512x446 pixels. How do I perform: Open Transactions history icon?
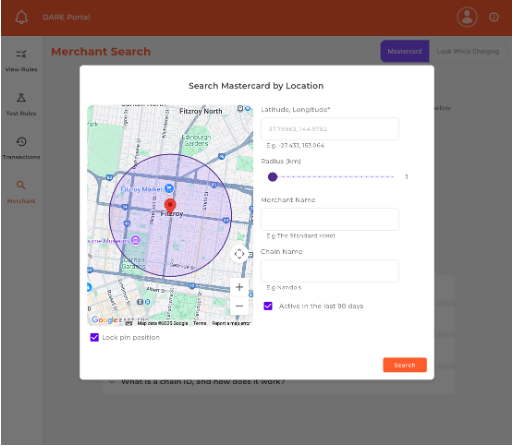[x=21, y=142]
